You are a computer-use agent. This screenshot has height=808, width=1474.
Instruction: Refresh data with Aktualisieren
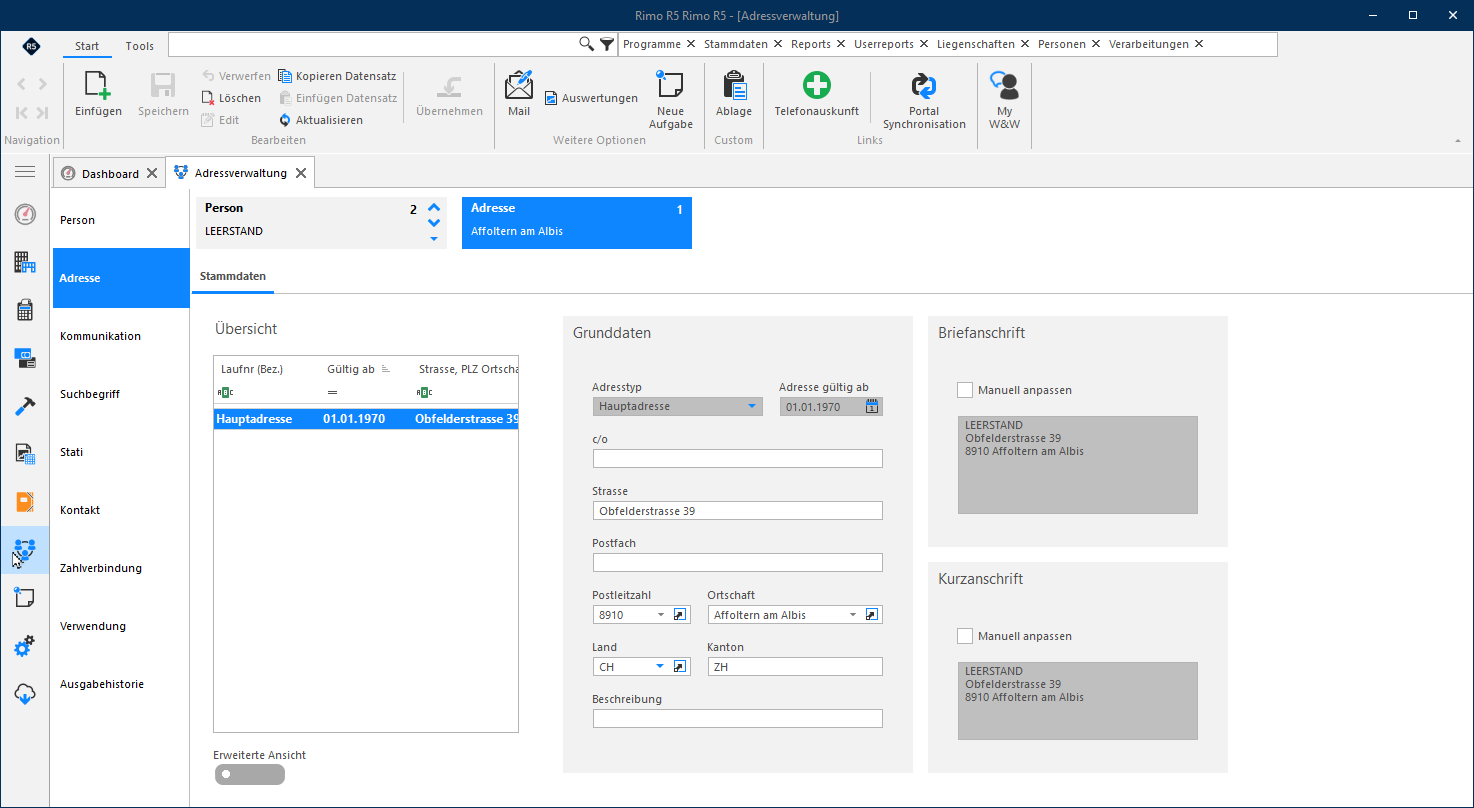321,120
